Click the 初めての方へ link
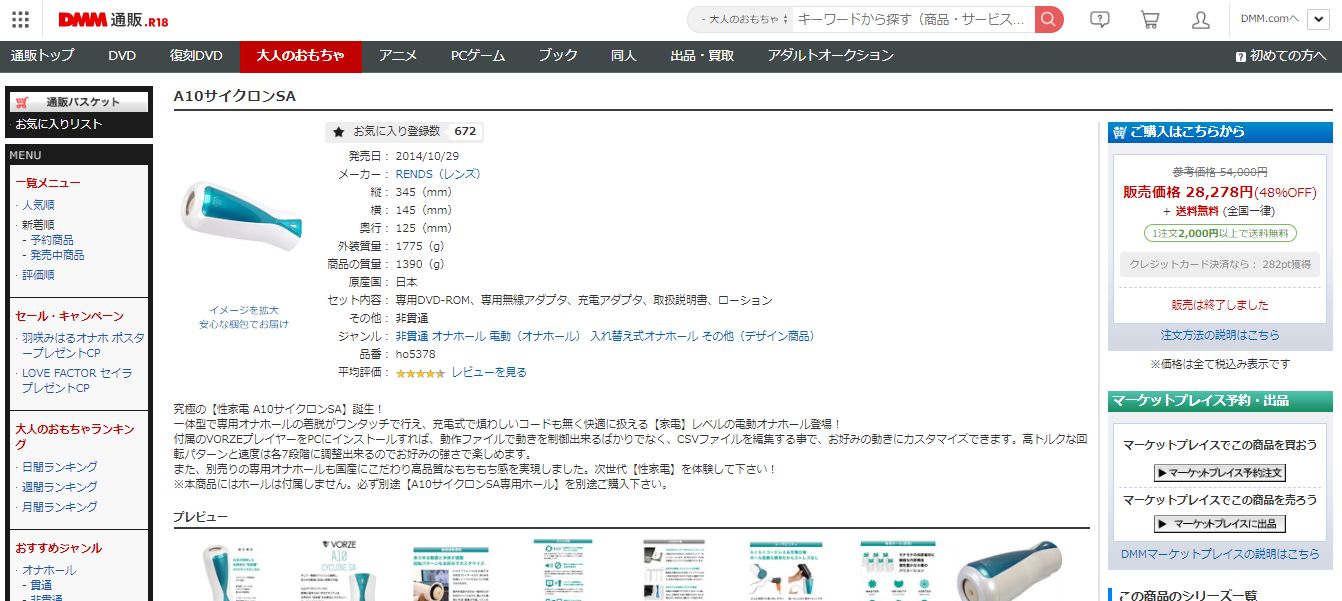The image size is (1342, 601). [1288, 57]
